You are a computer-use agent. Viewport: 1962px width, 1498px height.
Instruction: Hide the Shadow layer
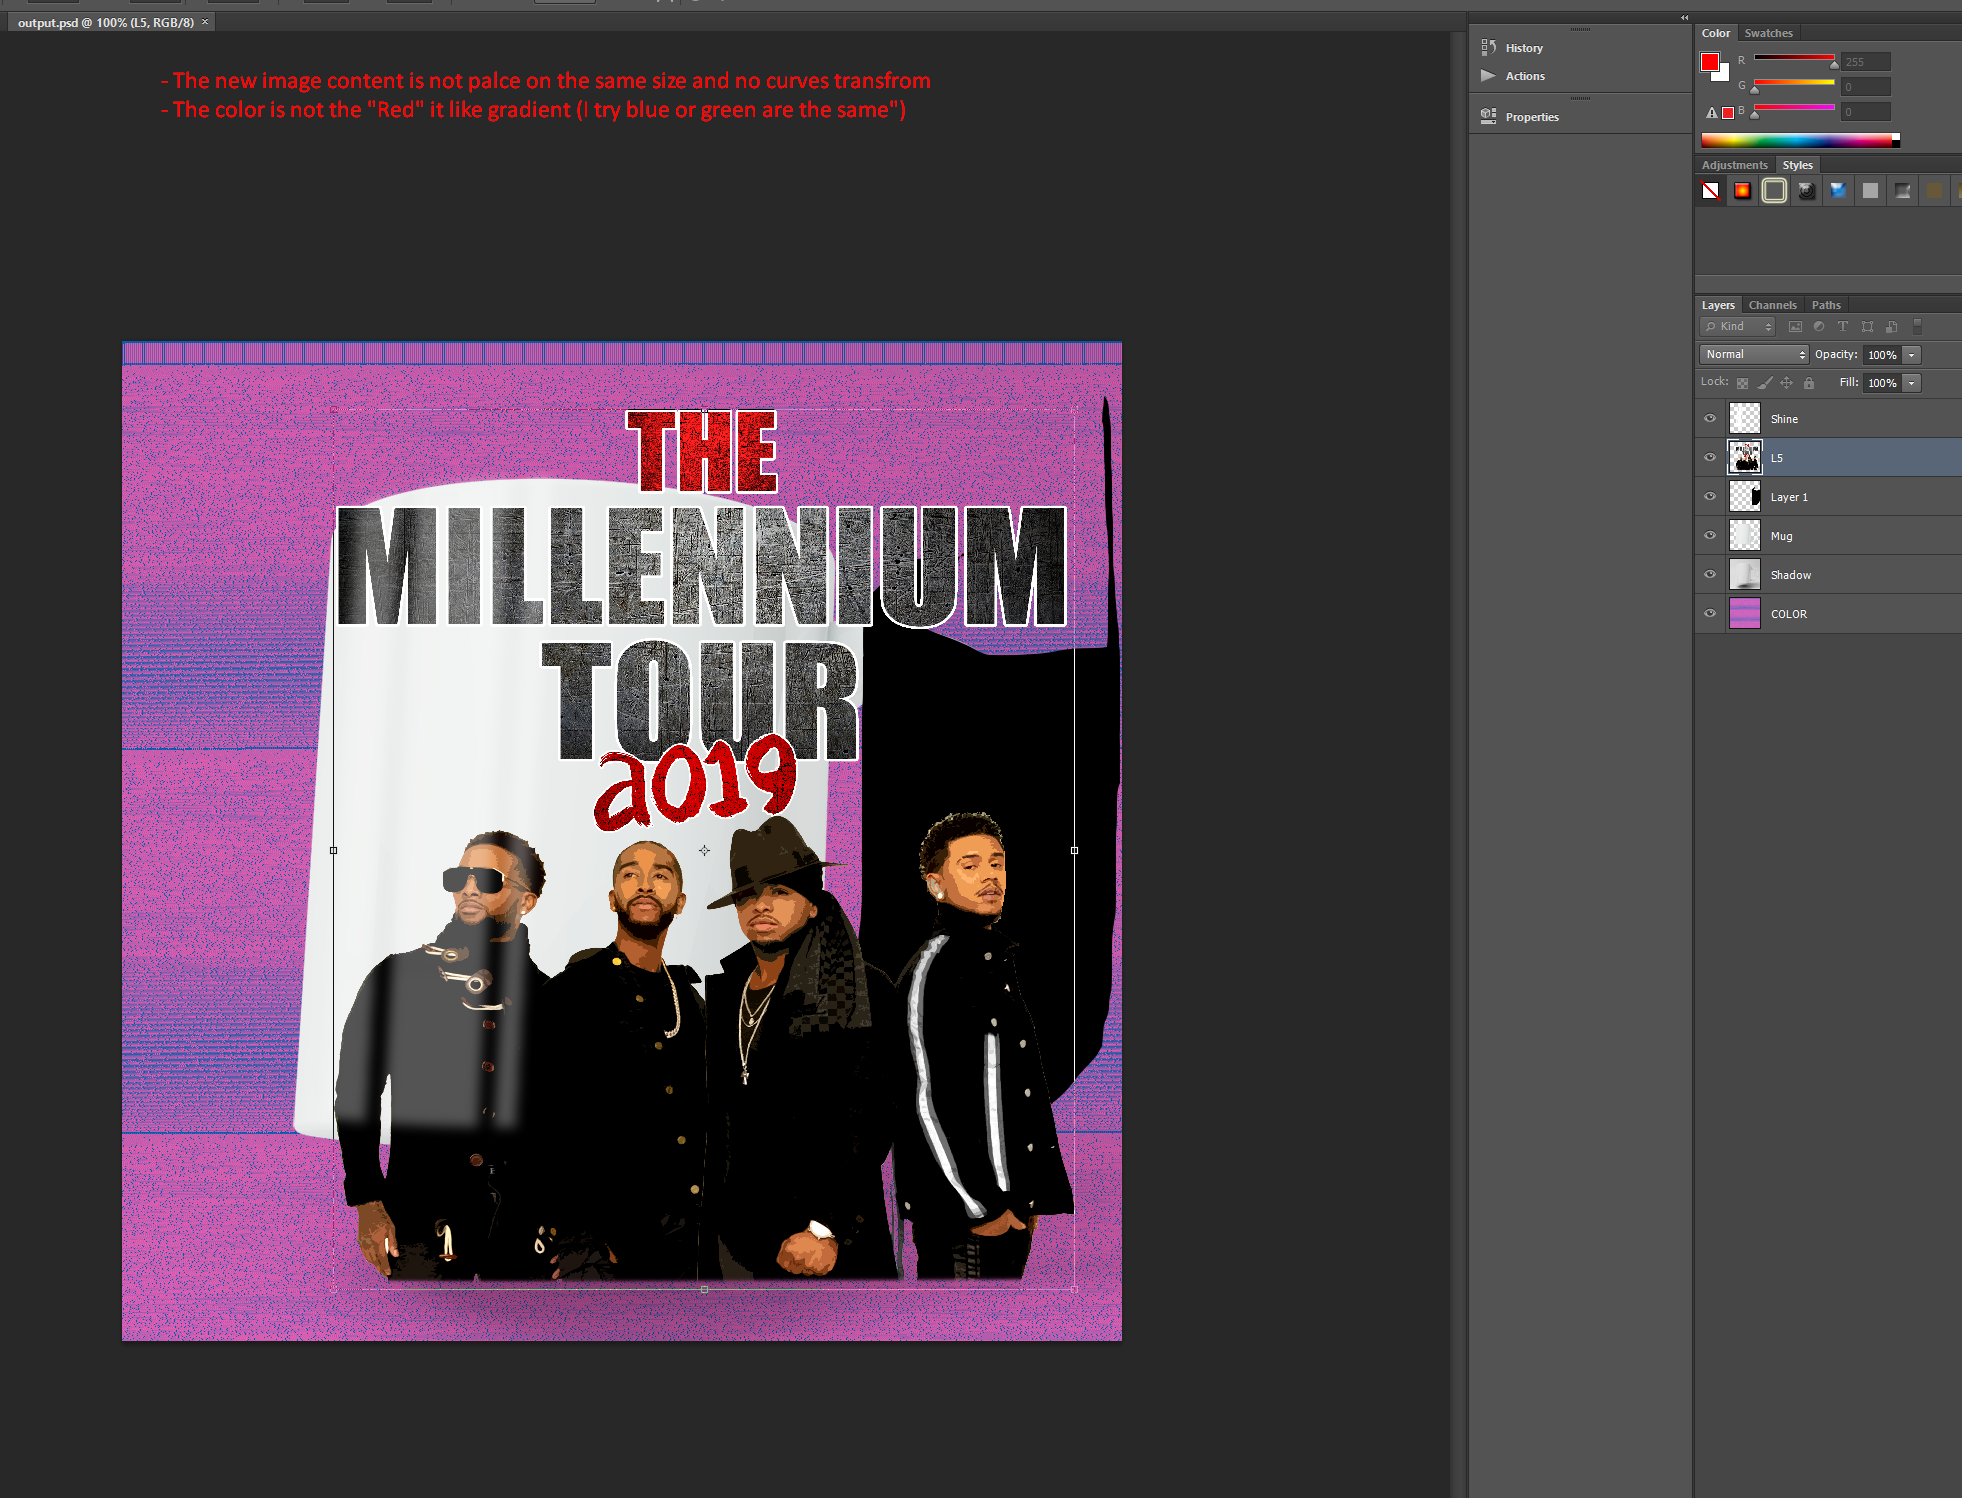coord(1710,574)
